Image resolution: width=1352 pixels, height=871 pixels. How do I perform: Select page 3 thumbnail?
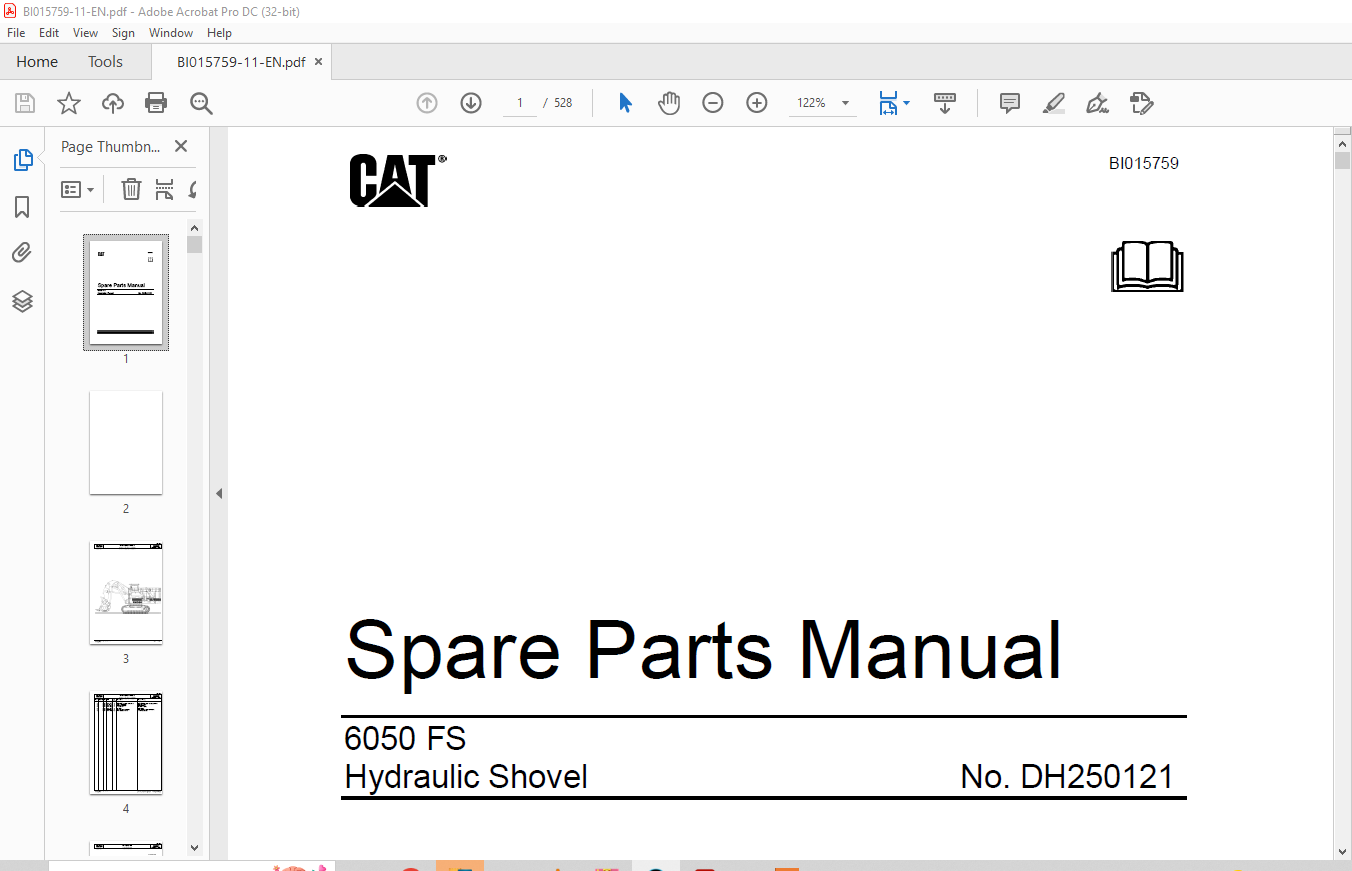(126, 593)
